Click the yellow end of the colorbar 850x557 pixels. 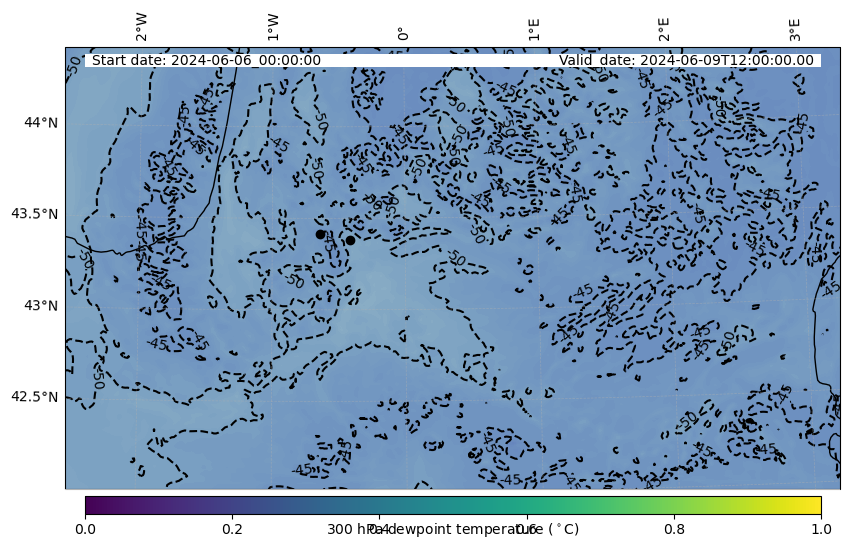pyautogui.click(x=816, y=504)
